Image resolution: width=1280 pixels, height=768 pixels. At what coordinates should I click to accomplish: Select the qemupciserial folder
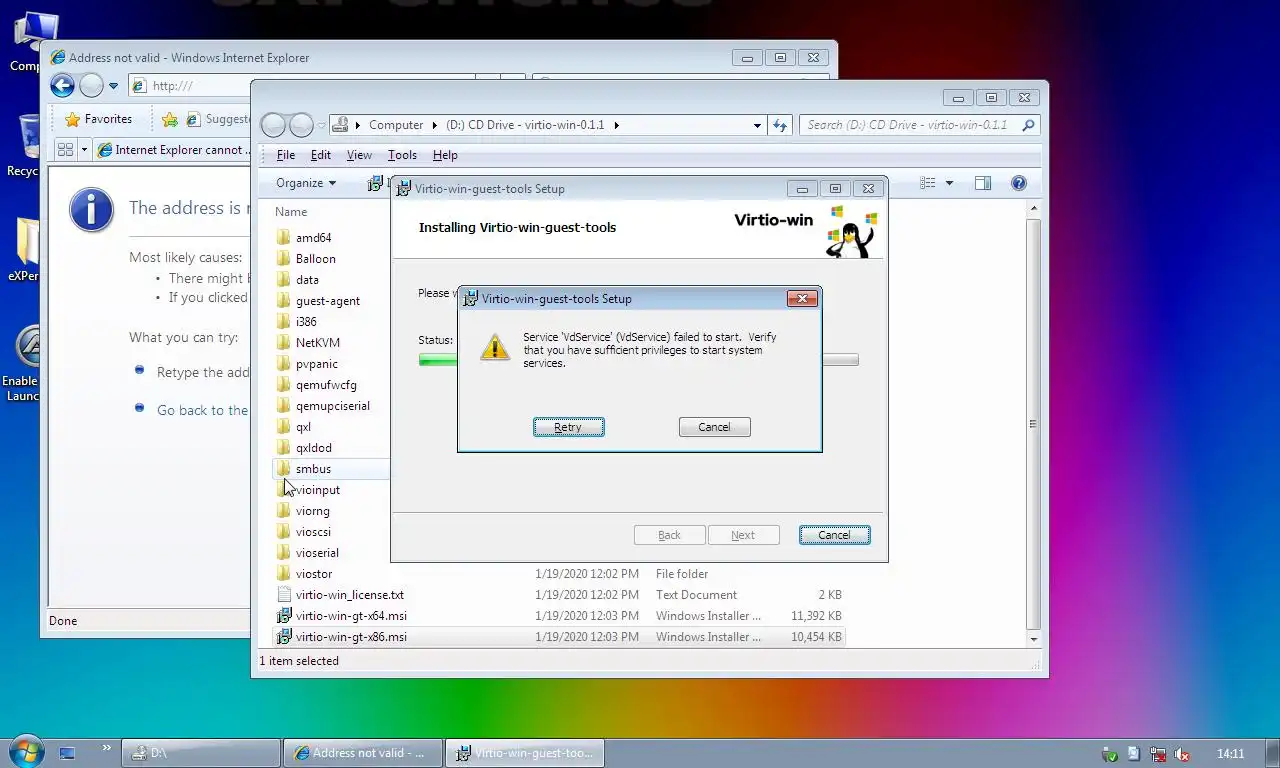[x=332, y=406]
